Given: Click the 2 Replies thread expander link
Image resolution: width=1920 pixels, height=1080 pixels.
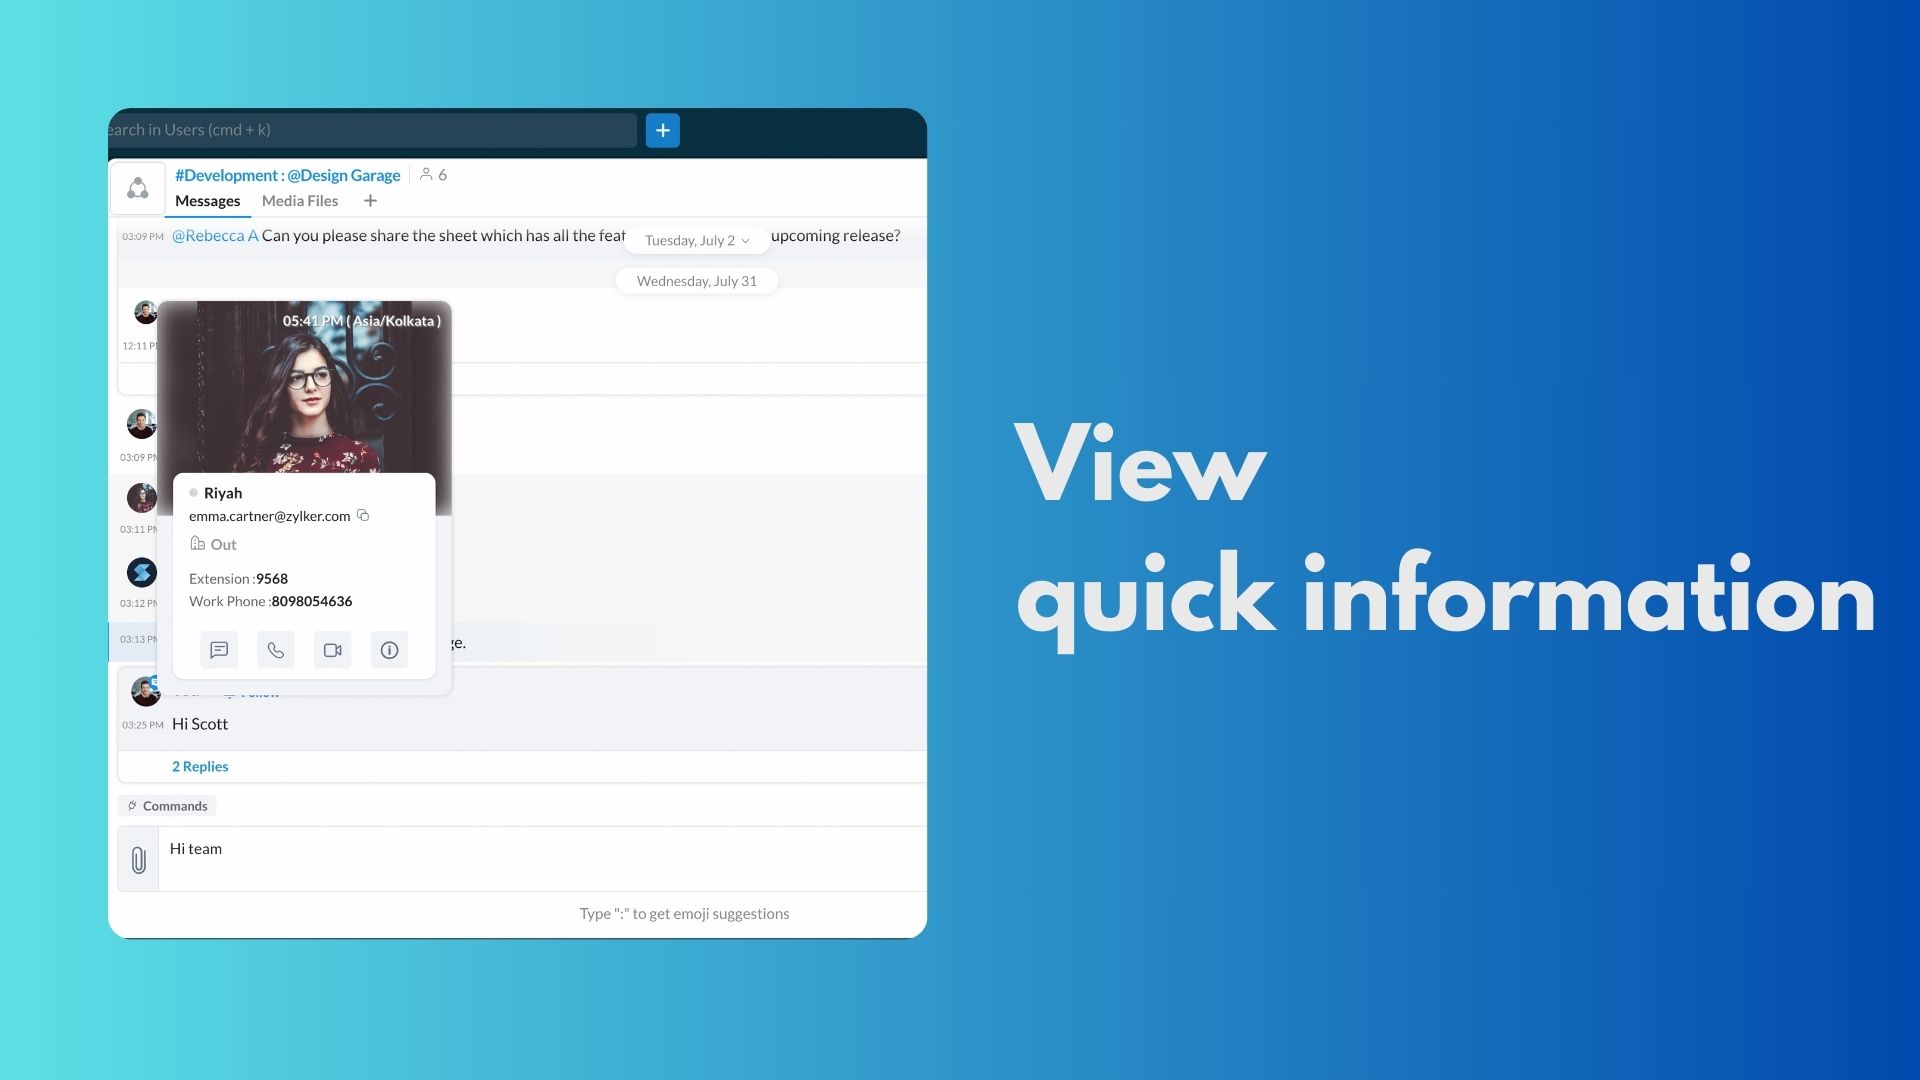Looking at the screenshot, I should pos(200,766).
